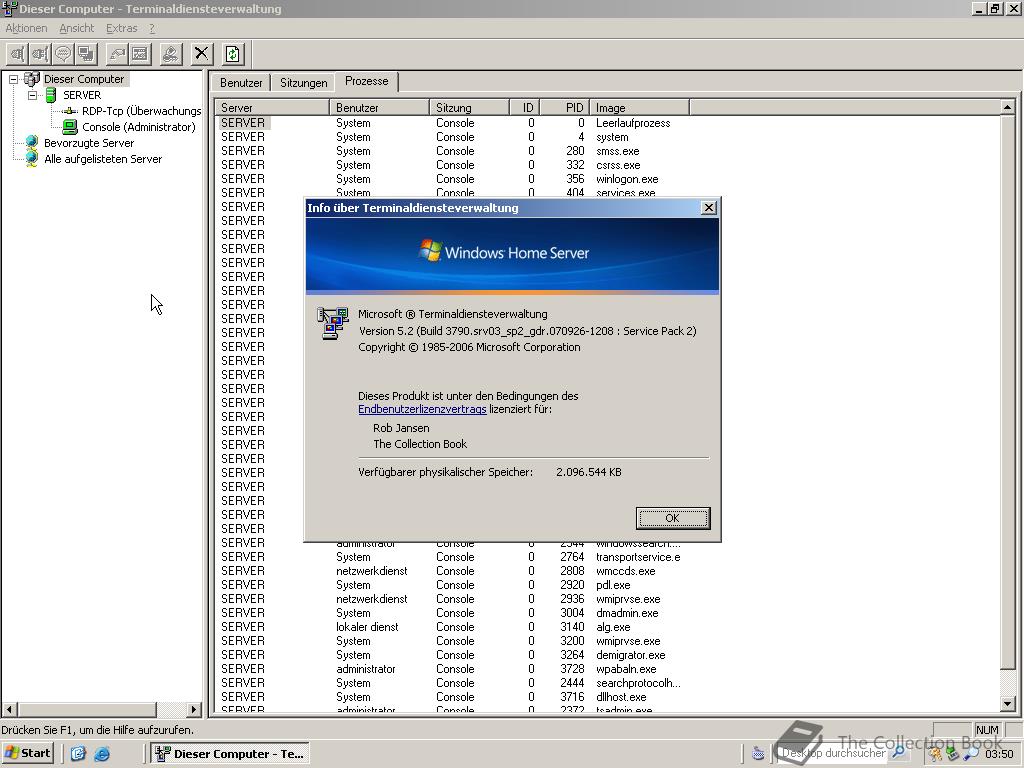The height and width of the screenshot is (768, 1024).
Task: Click the Disconnect session toolbar icon
Action: point(40,54)
